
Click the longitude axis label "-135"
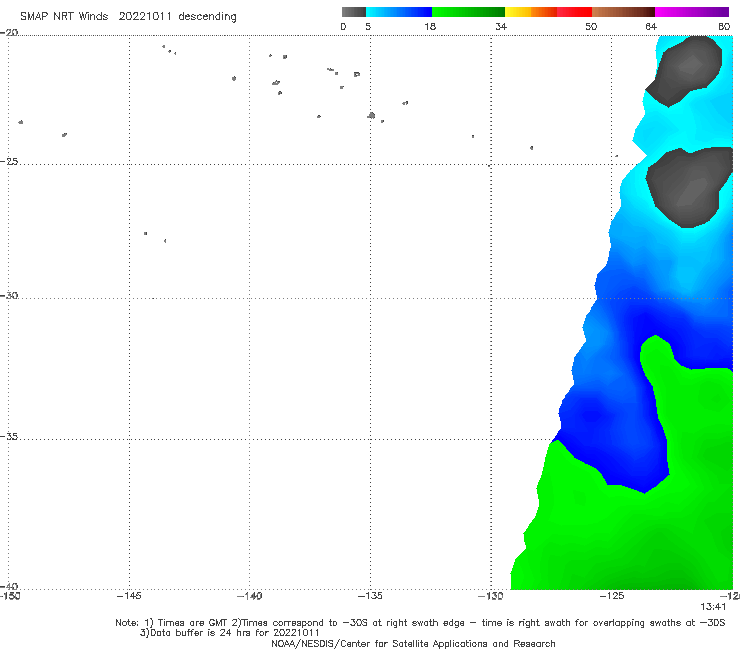(370, 596)
